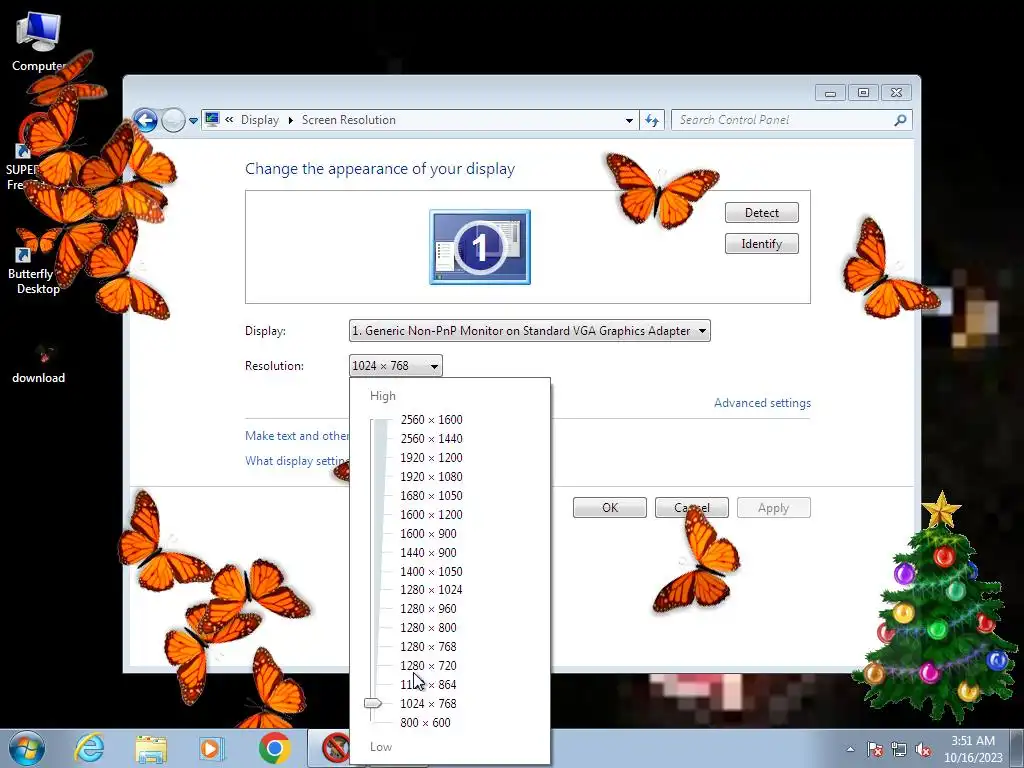Click the Action Center flag icon
The image size is (1024, 768).
point(874,749)
